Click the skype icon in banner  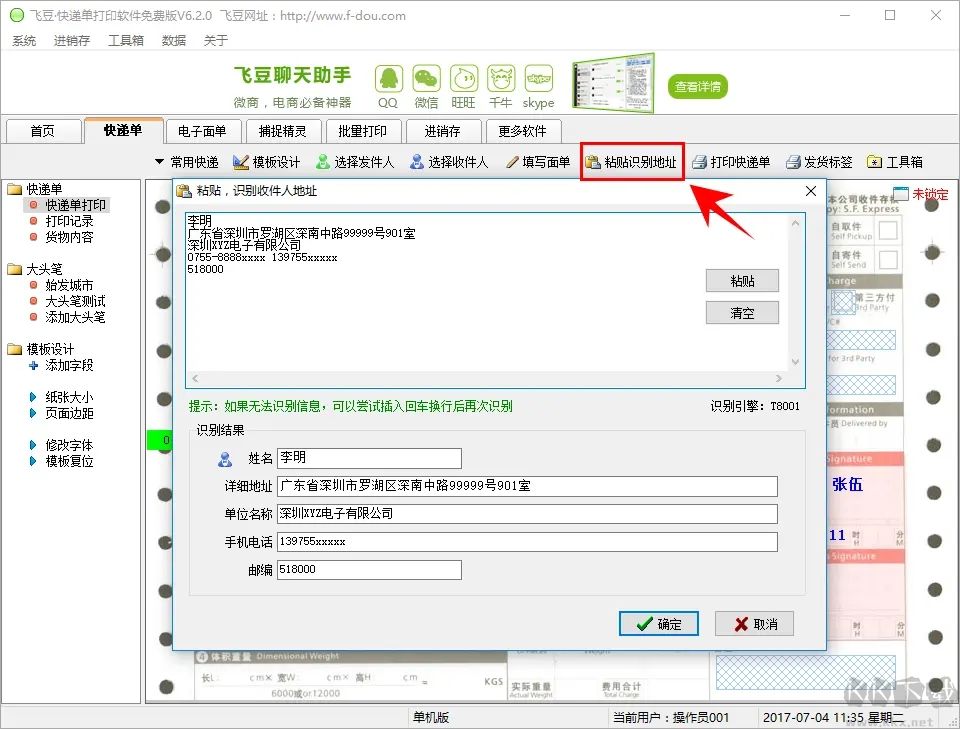(539, 79)
